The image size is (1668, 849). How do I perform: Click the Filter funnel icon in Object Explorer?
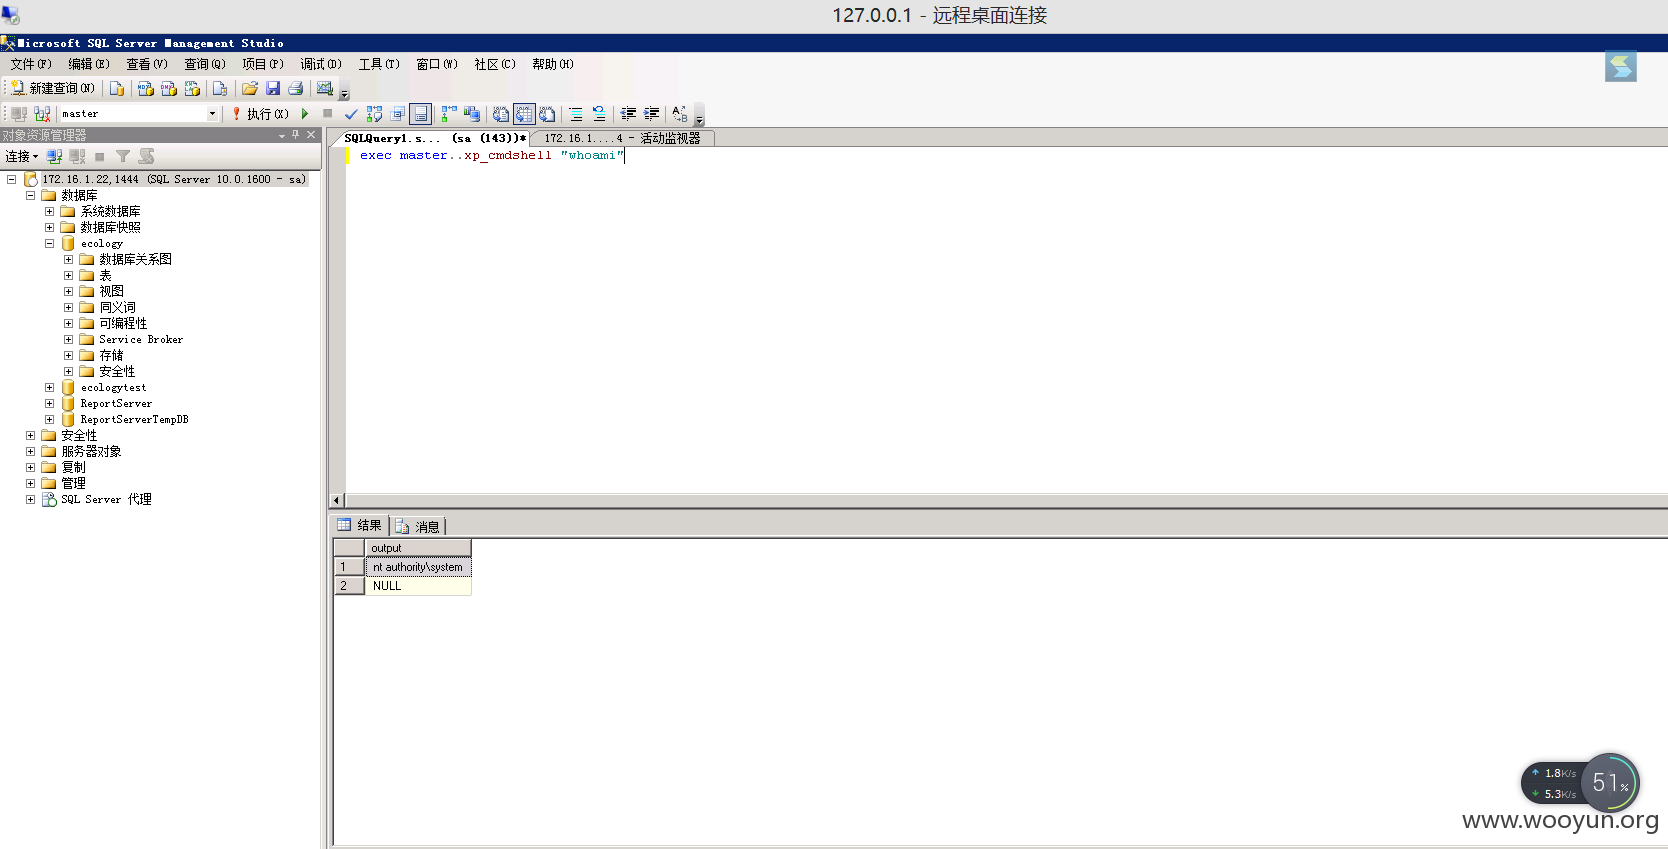[123, 156]
